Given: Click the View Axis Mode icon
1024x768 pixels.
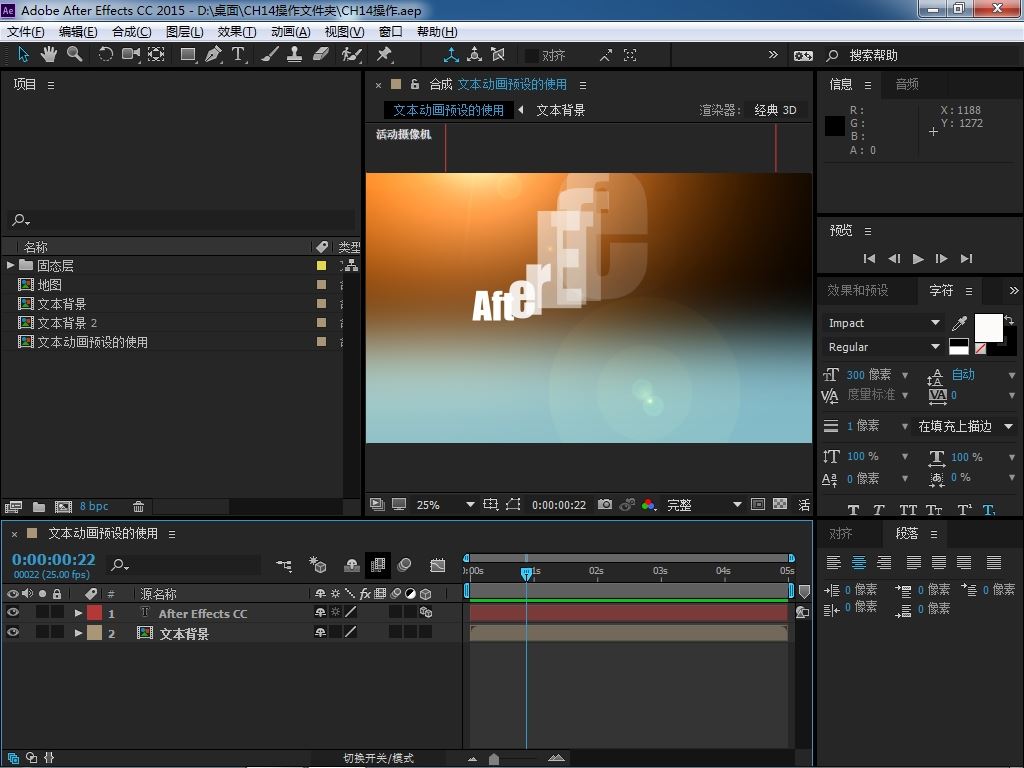Looking at the screenshot, I should [x=498, y=55].
